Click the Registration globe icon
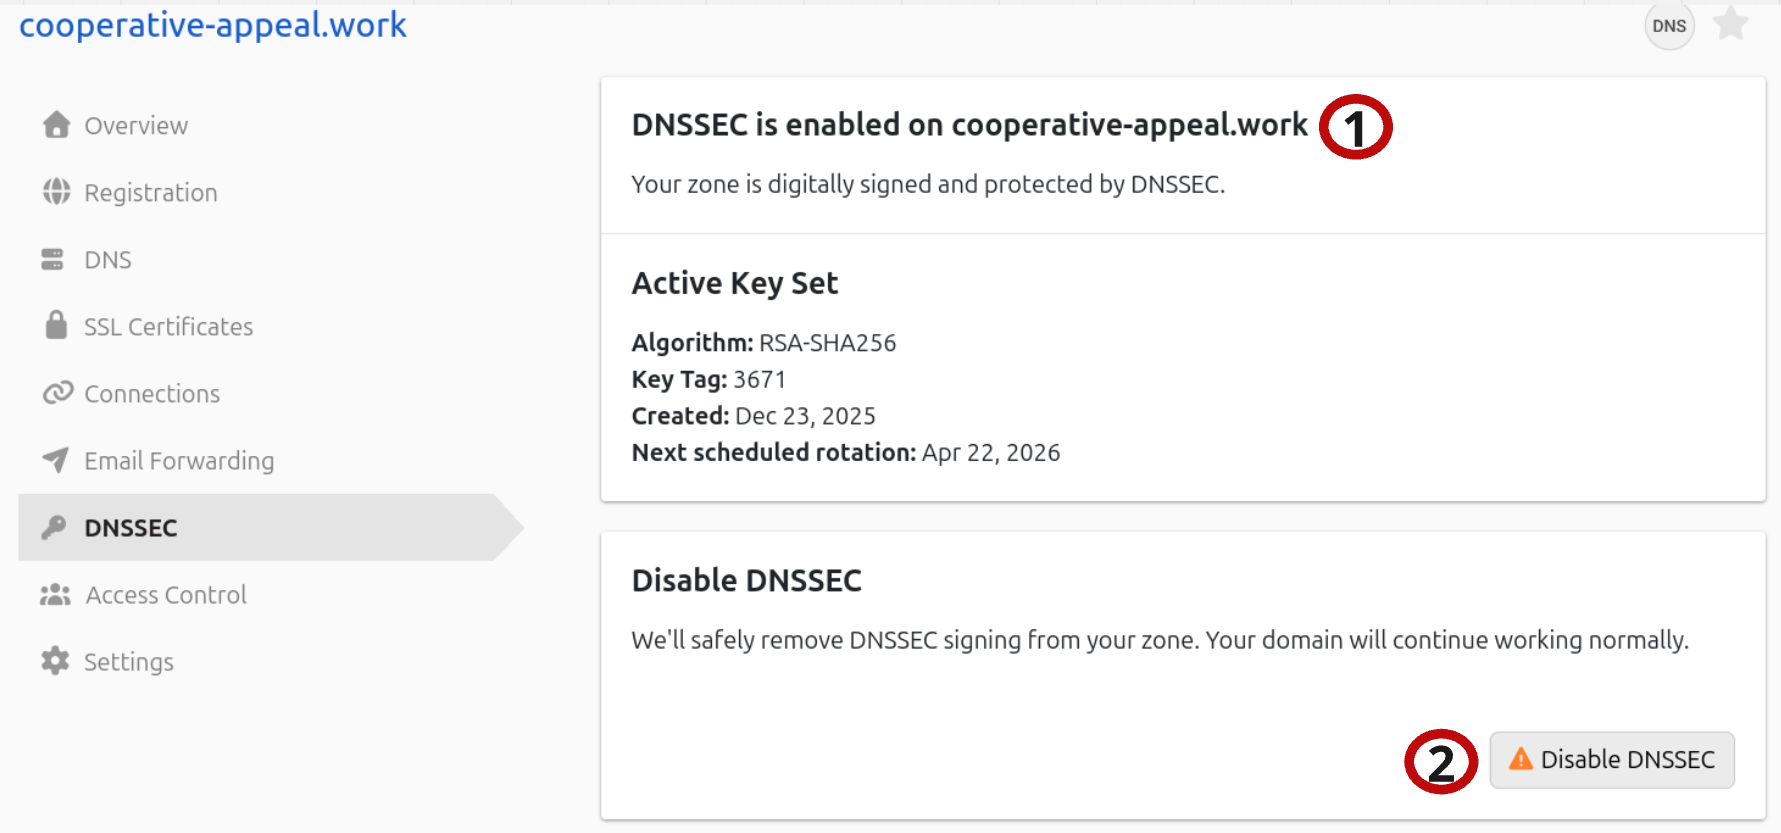Viewport: 1781px width, 833px height. [x=56, y=192]
